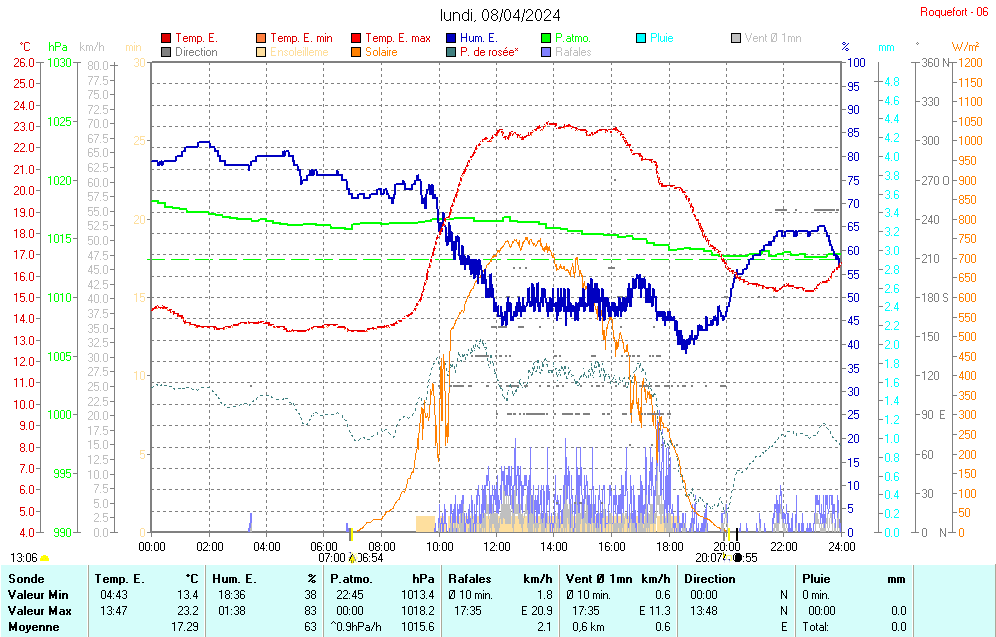Click the maximum humidity value '83'
The width and height of the screenshot is (996, 637).
tap(310, 611)
